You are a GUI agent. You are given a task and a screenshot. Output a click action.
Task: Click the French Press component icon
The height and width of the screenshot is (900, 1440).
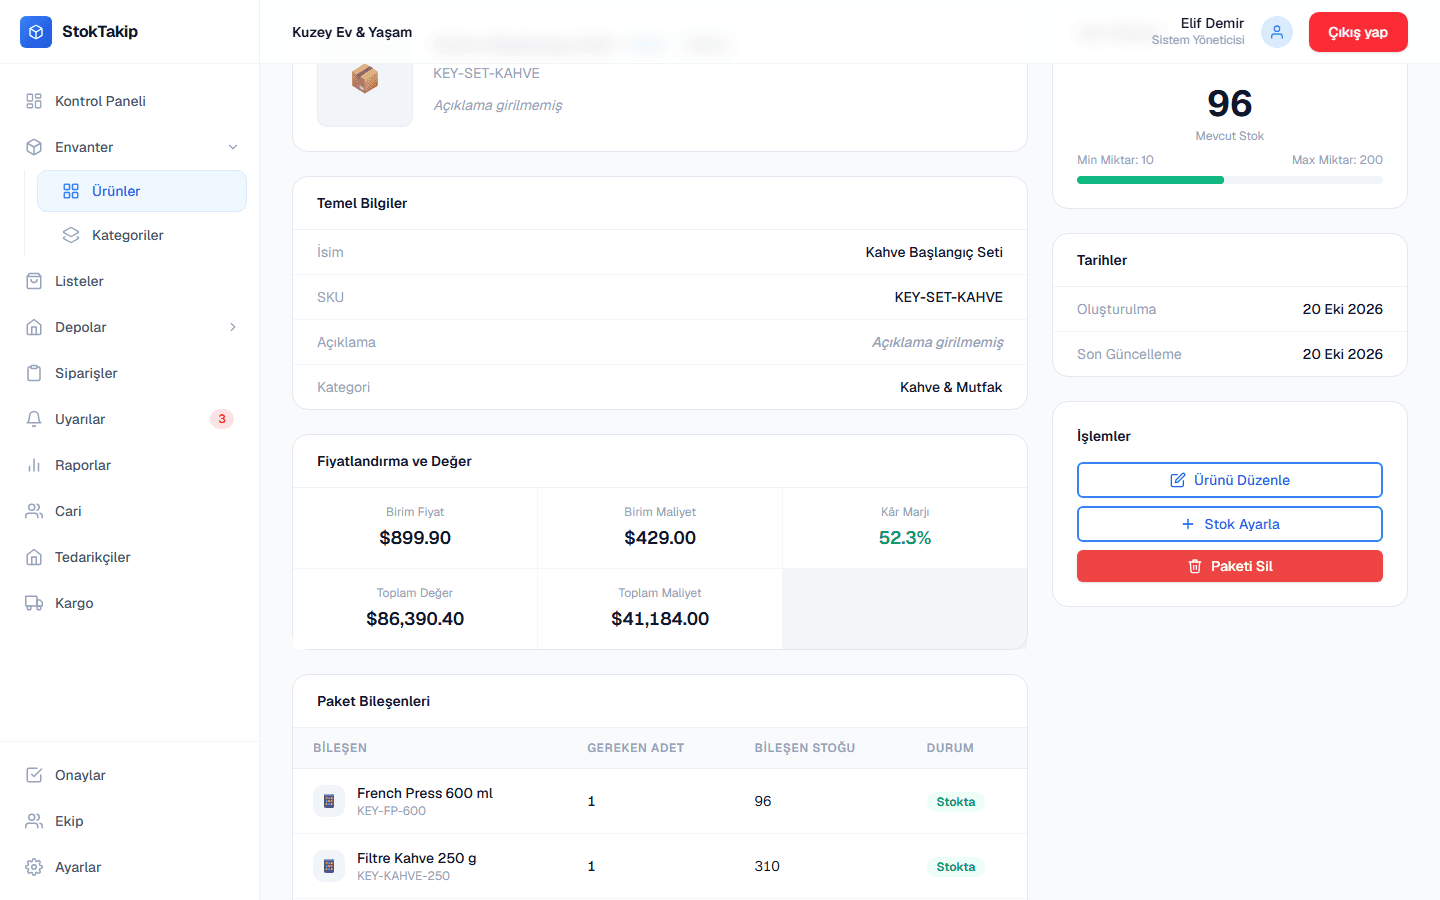[x=329, y=801]
